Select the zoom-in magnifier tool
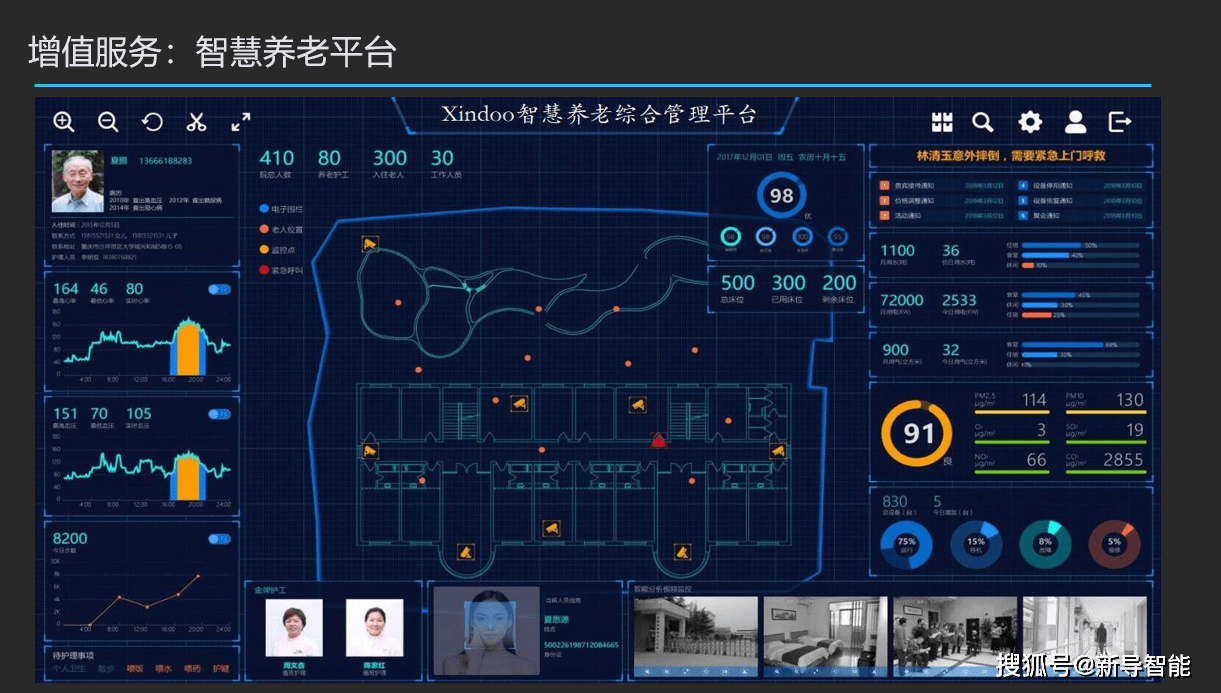Image resolution: width=1221 pixels, height=693 pixels. tap(64, 121)
